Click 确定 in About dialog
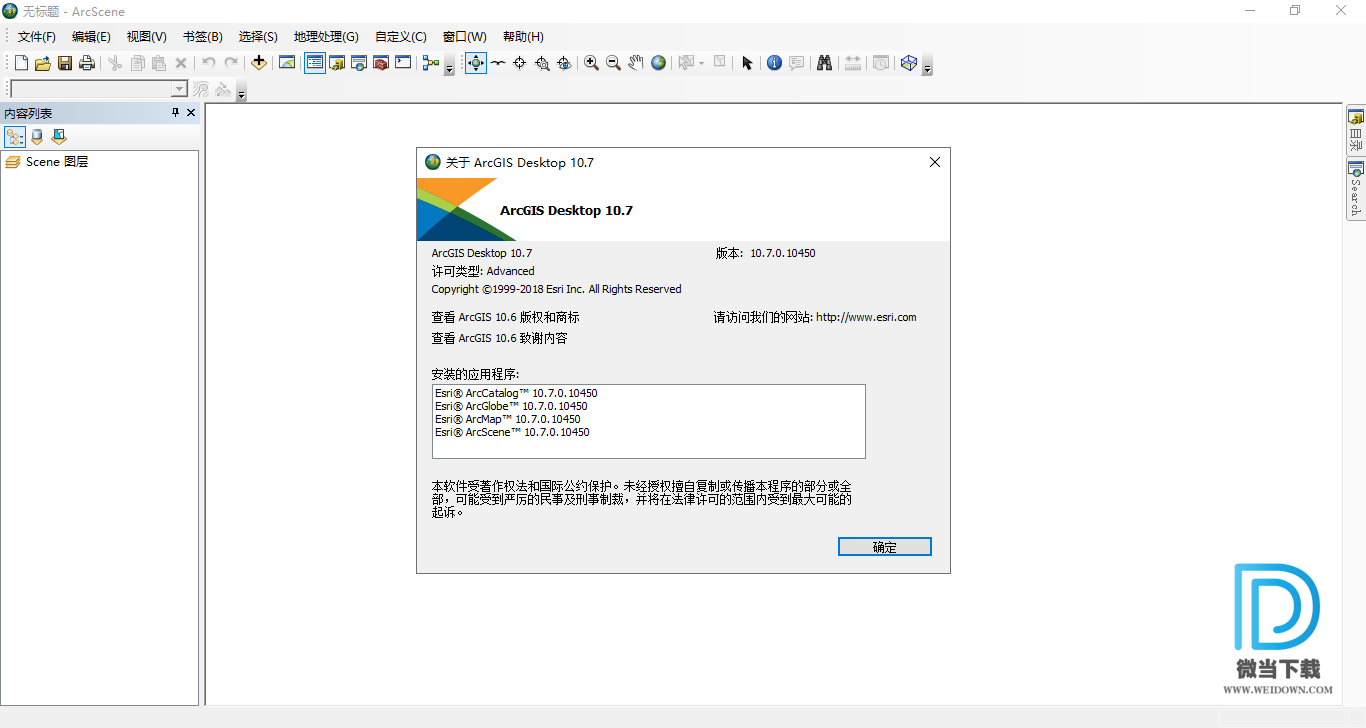Image resolution: width=1366 pixels, height=728 pixels. click(x=885, y=547)
